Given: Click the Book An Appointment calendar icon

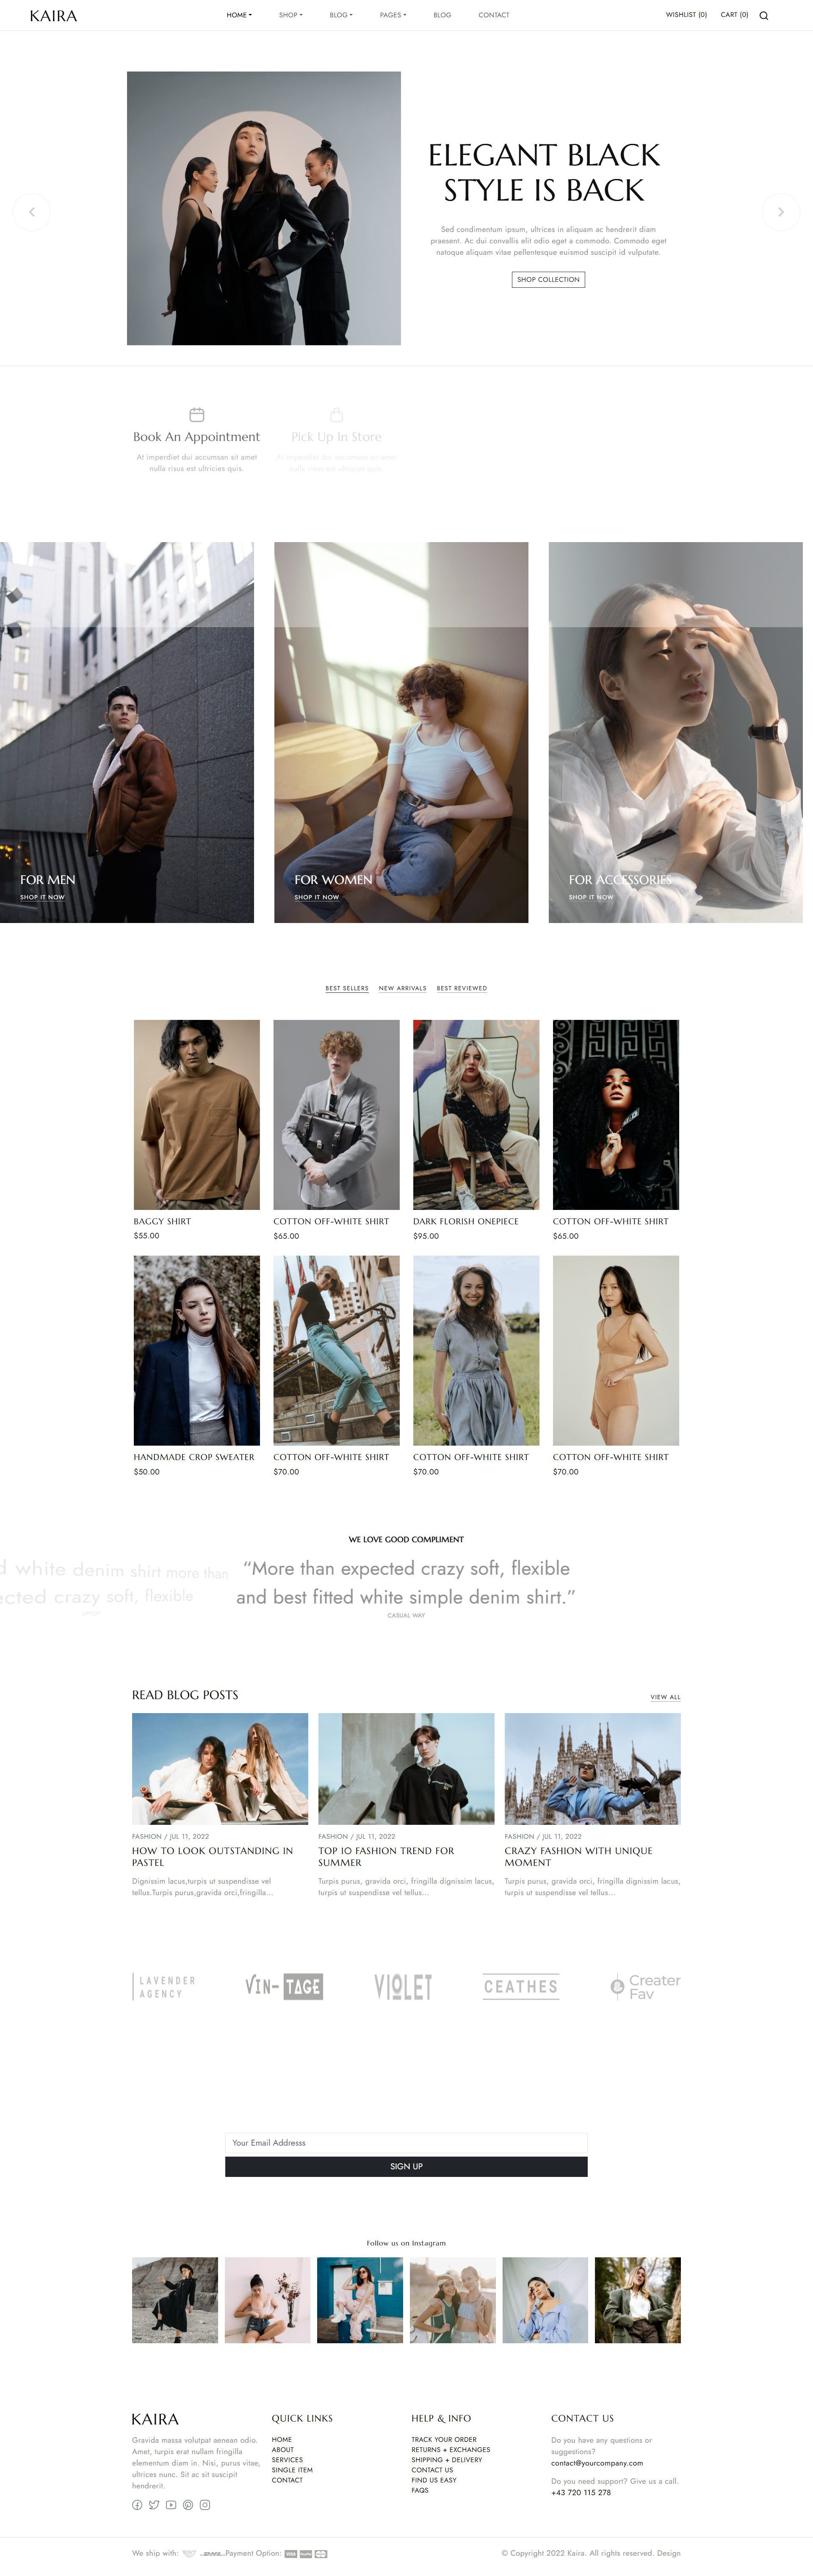Looking at the screenshot, I should click(197, 414).
